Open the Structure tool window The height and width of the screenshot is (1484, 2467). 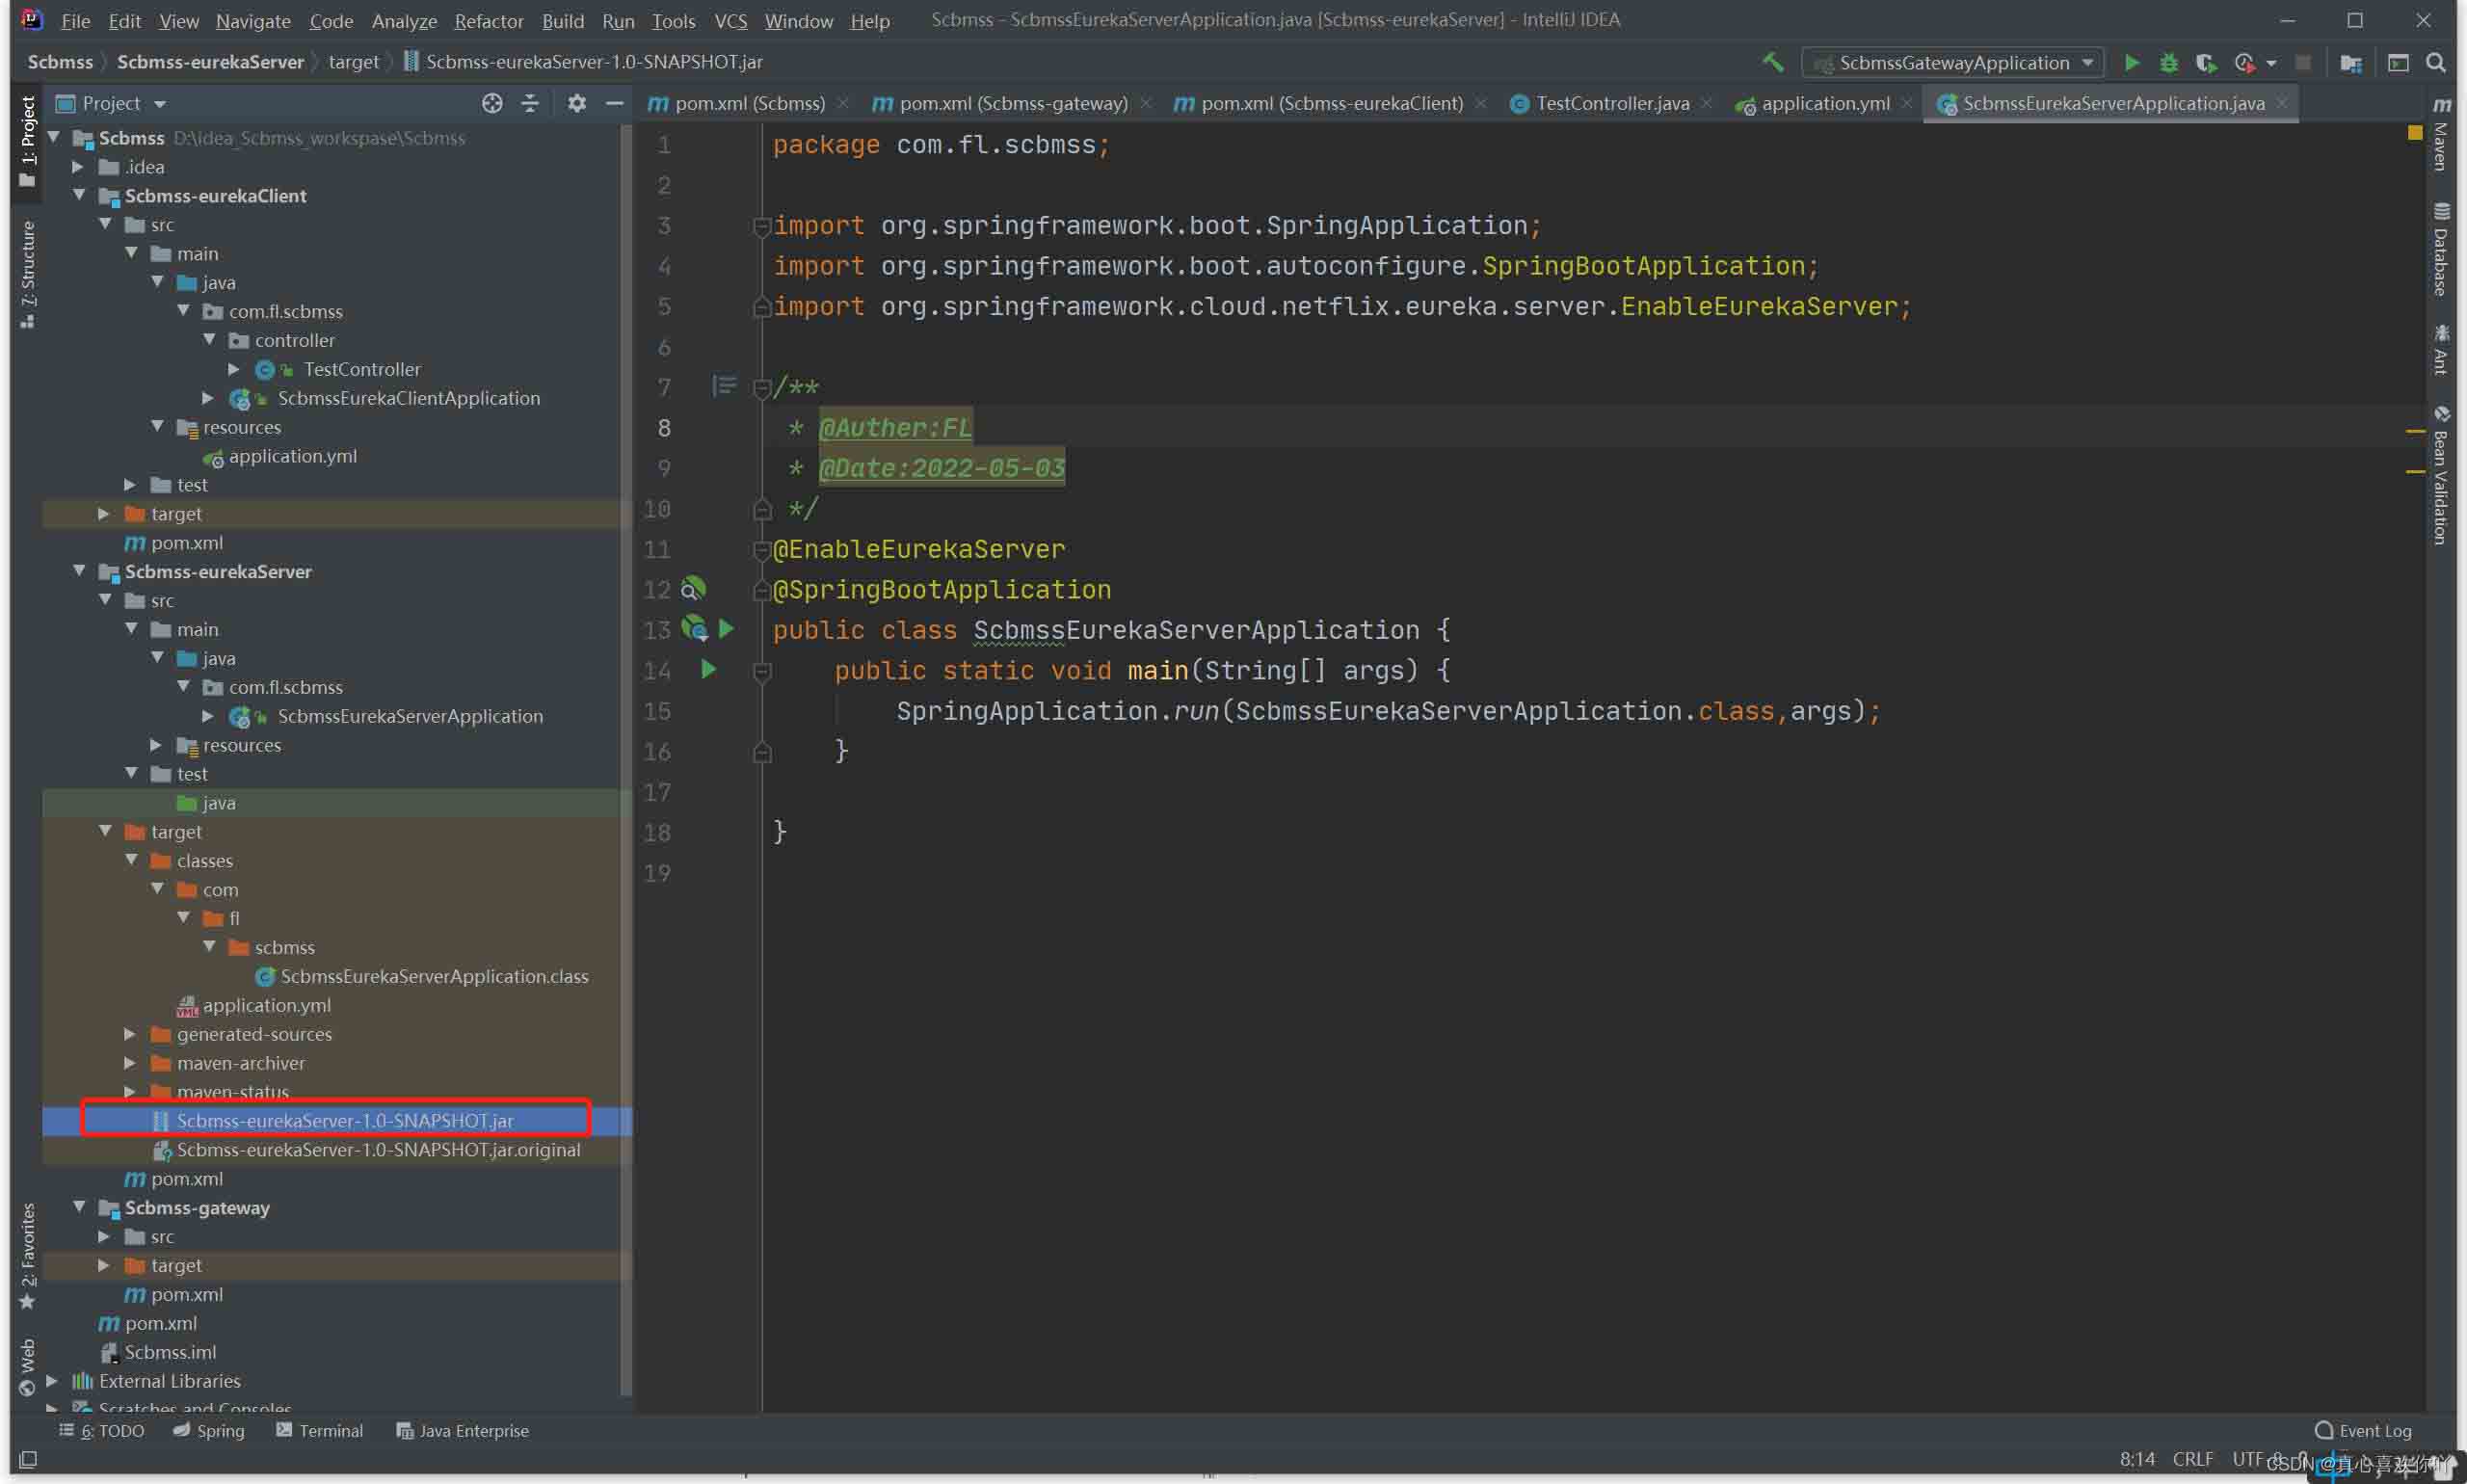pos(27,273)
